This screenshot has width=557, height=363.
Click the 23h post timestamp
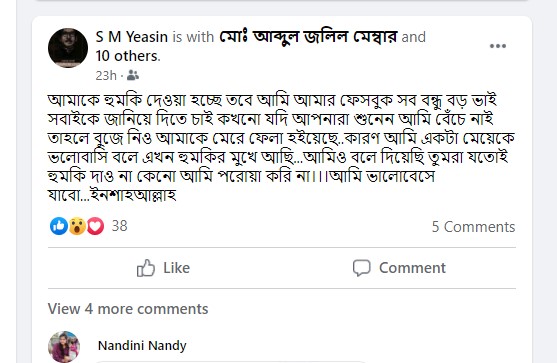tap(106, 75)
